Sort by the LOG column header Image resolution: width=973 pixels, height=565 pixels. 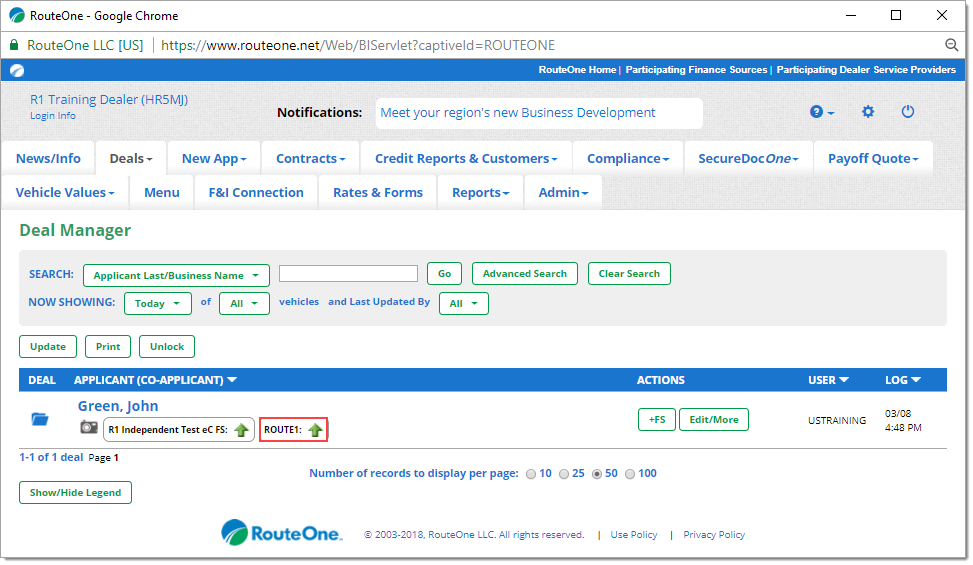point(903,380)
